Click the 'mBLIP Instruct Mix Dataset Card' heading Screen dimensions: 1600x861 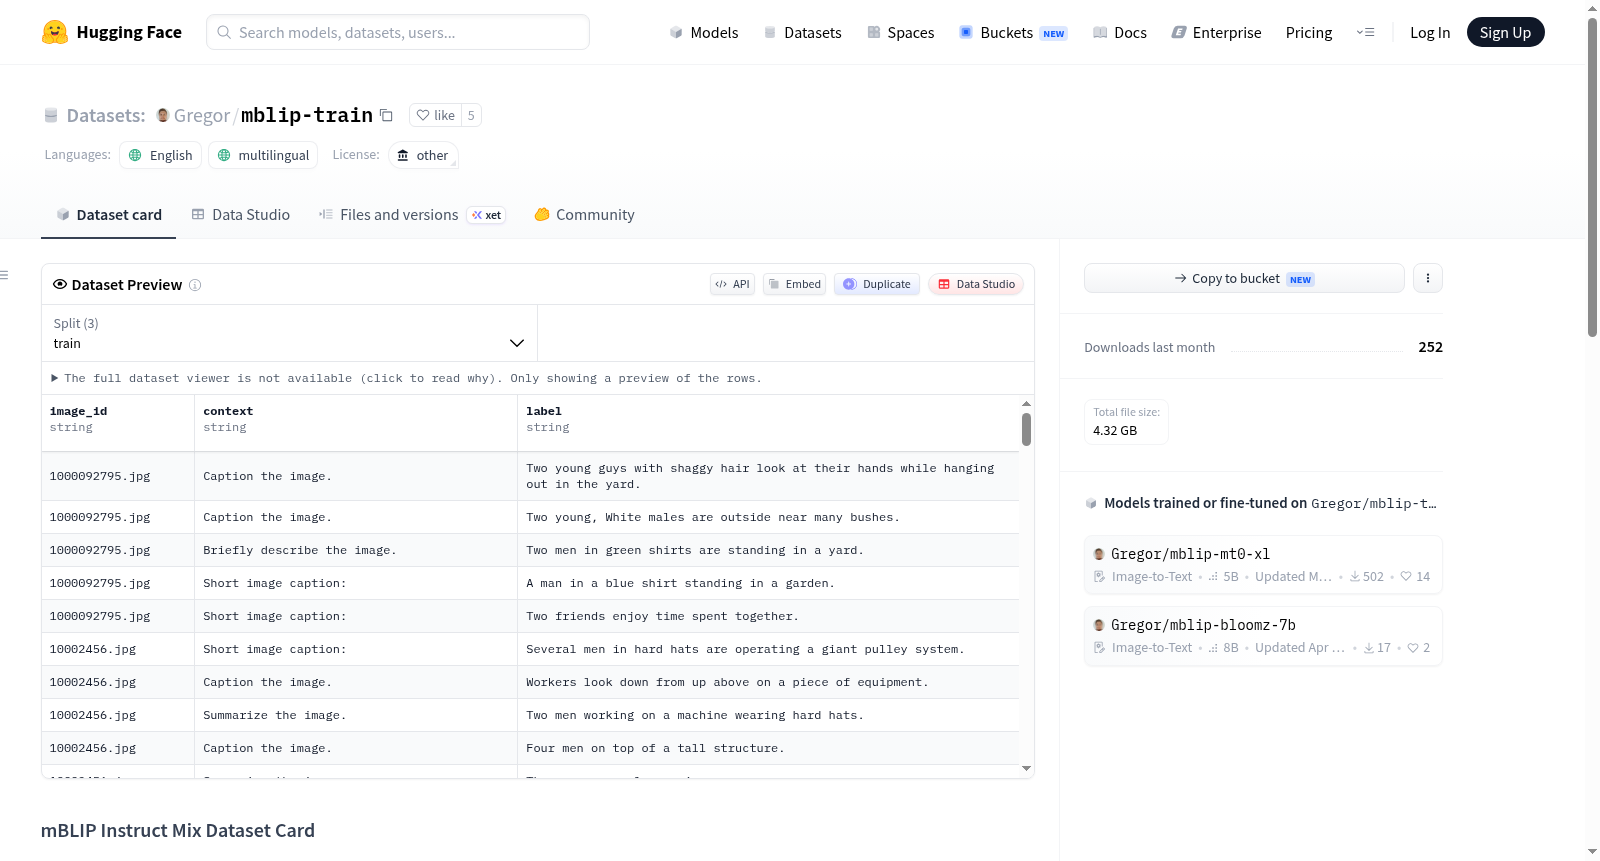point(178,831)
